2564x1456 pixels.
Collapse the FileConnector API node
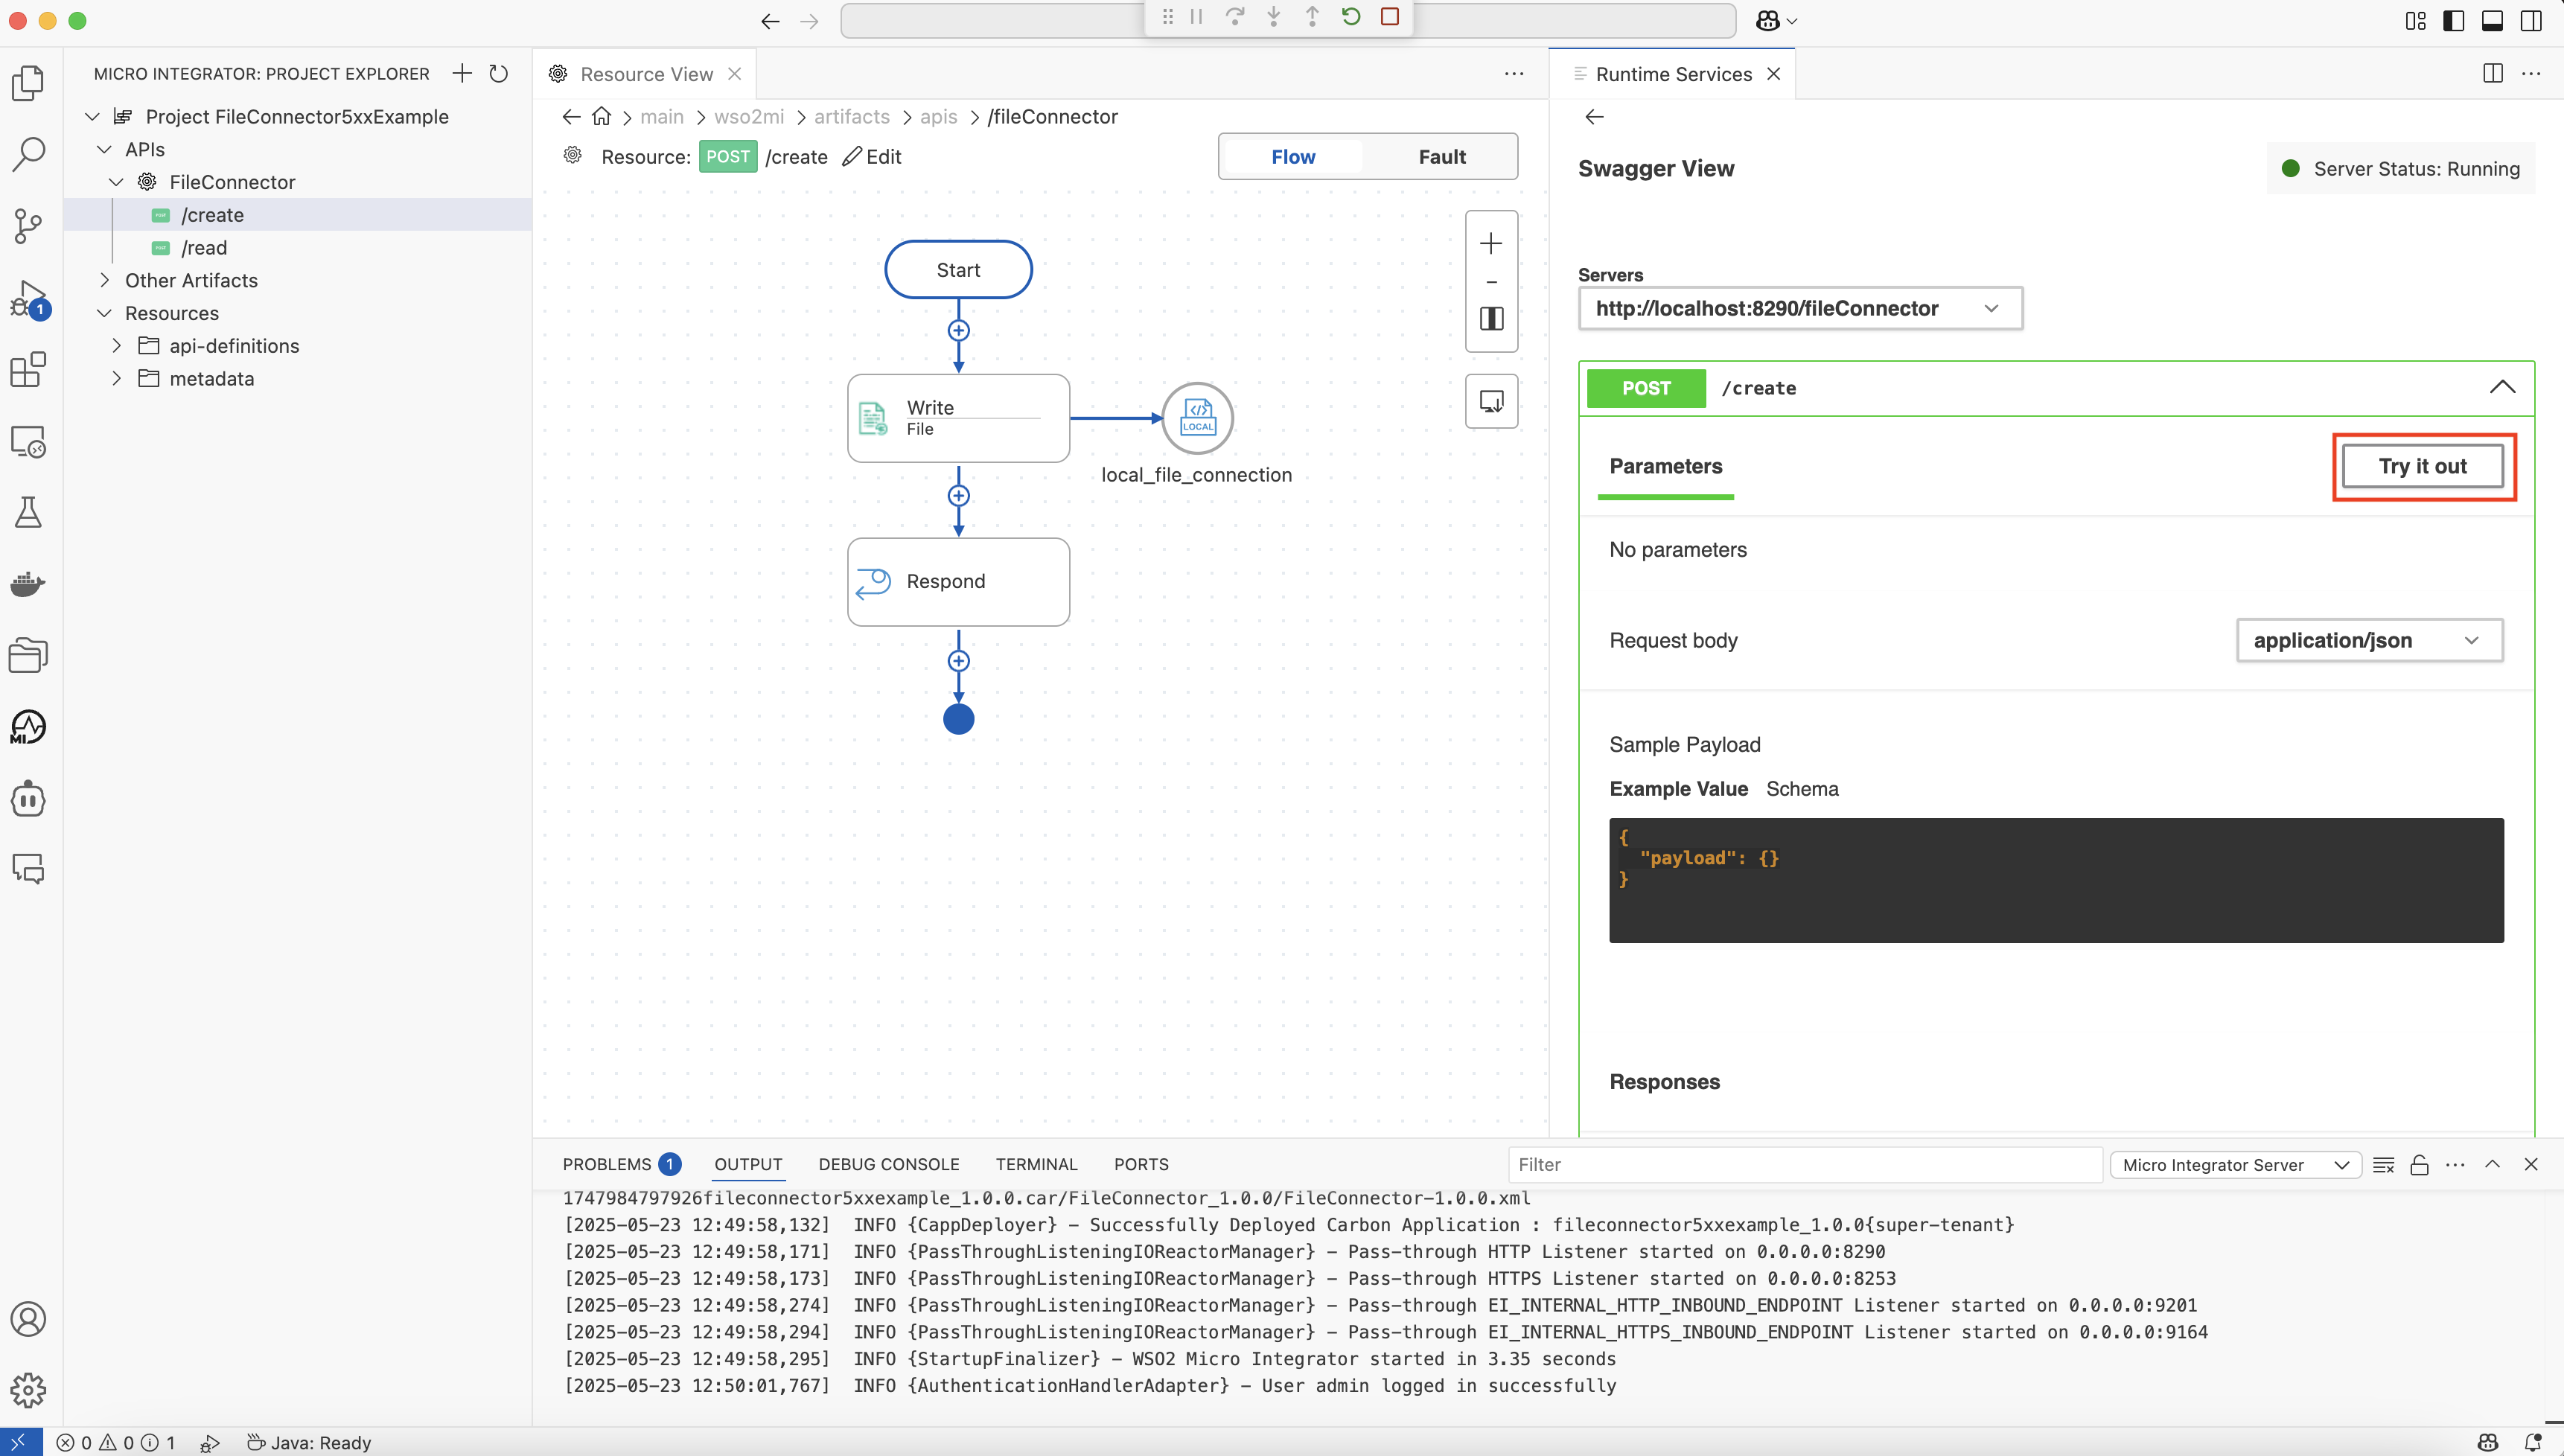pyautogui.click(x=116, y=182)
